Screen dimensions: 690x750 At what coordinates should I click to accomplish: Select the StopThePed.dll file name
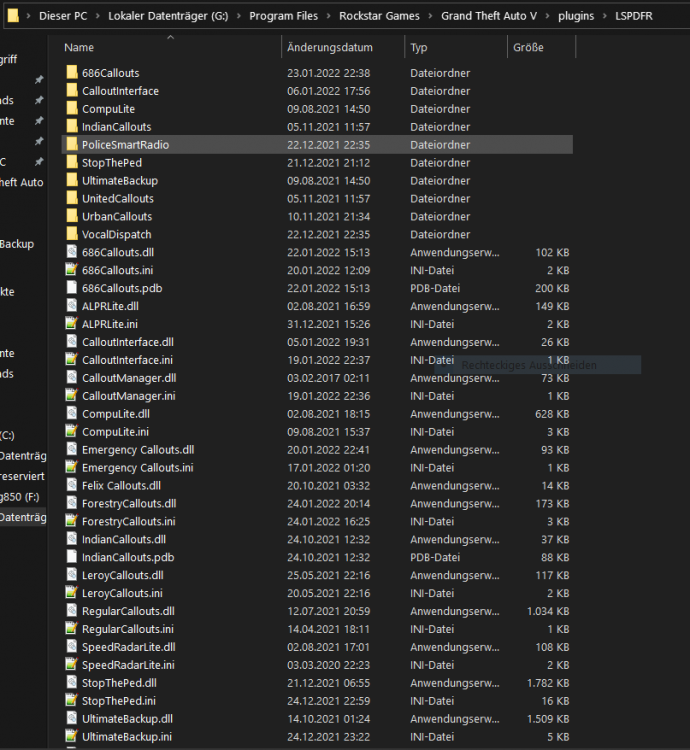[120, 683]
